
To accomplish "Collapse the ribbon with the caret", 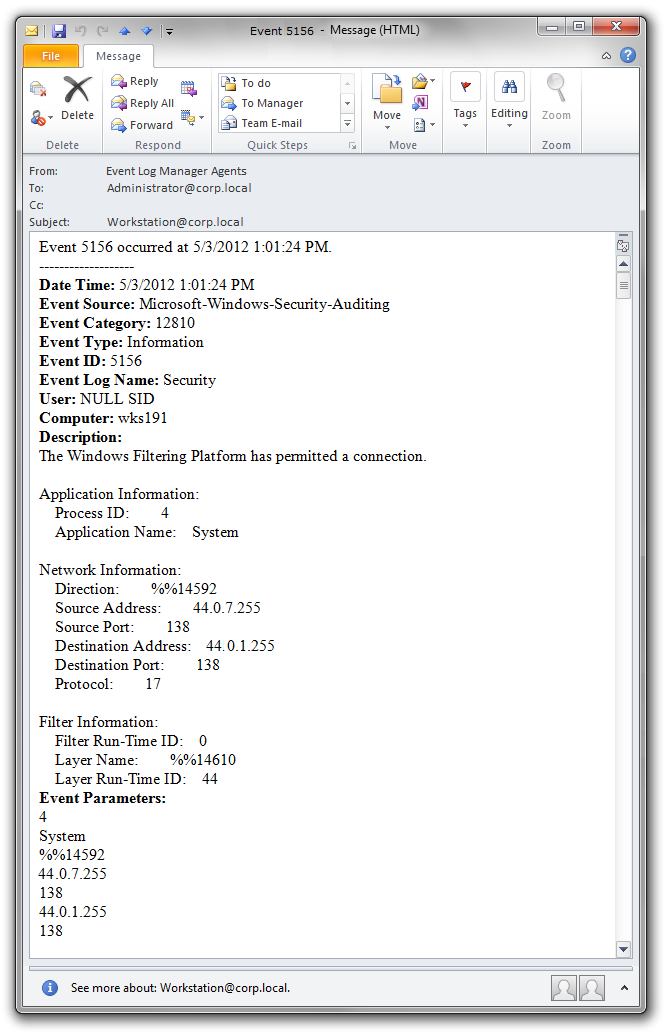I will click(607, 56).
